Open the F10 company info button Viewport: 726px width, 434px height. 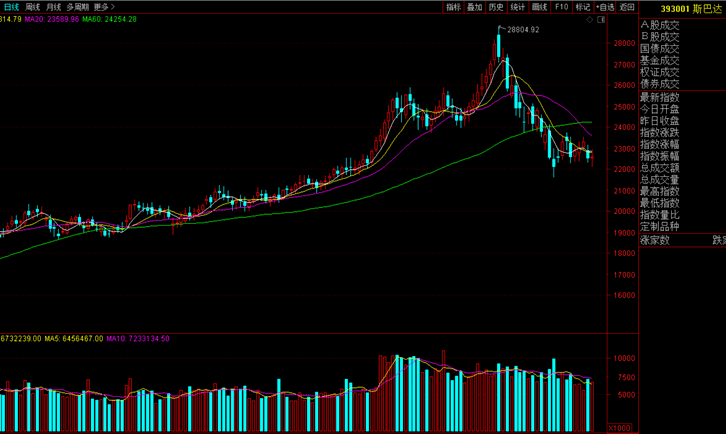(x=561, y=7)
